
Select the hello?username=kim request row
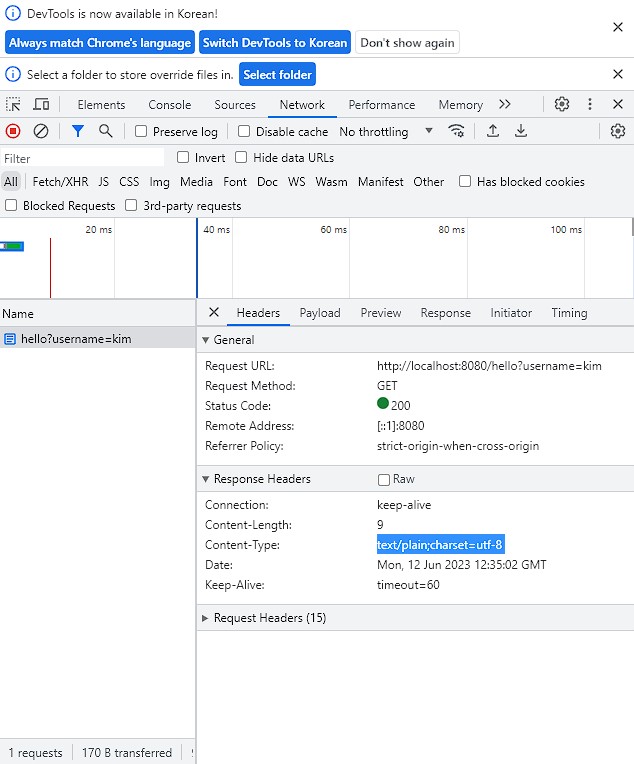point(97,339)
